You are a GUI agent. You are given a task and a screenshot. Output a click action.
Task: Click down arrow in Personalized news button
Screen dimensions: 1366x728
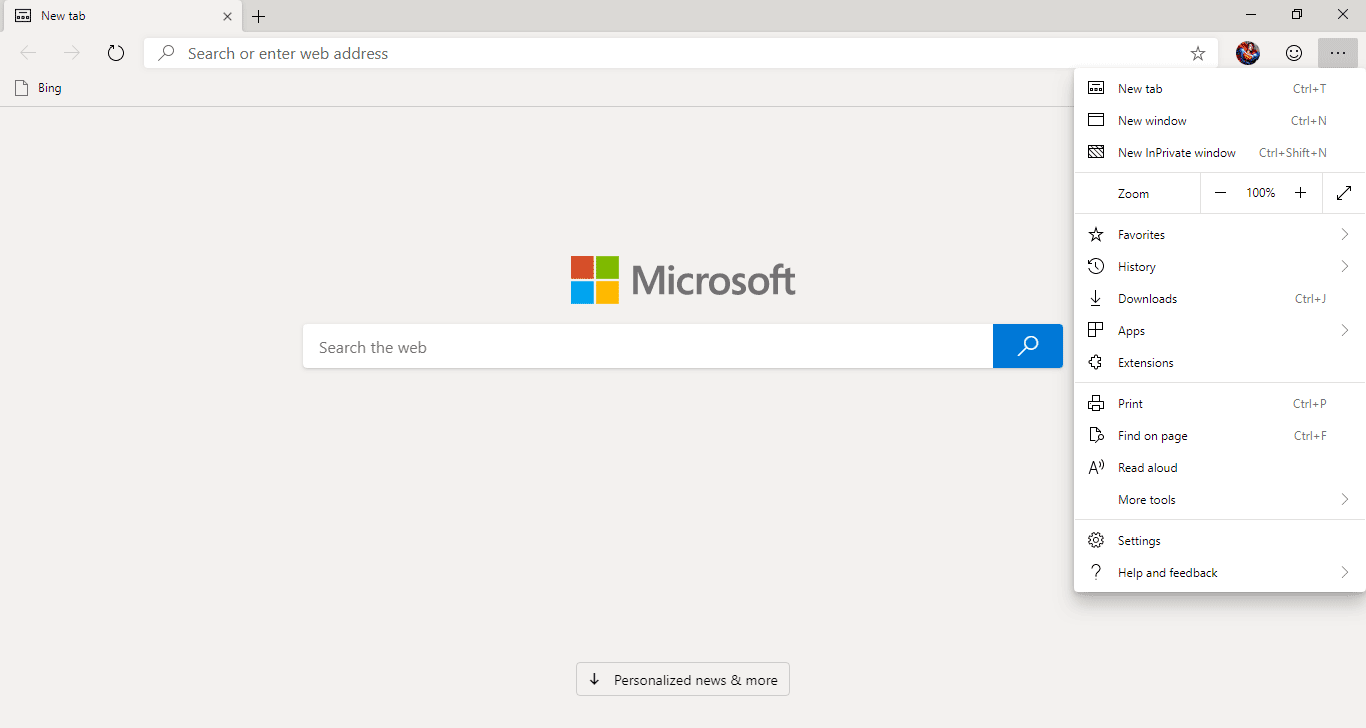(x=594, y=679)
